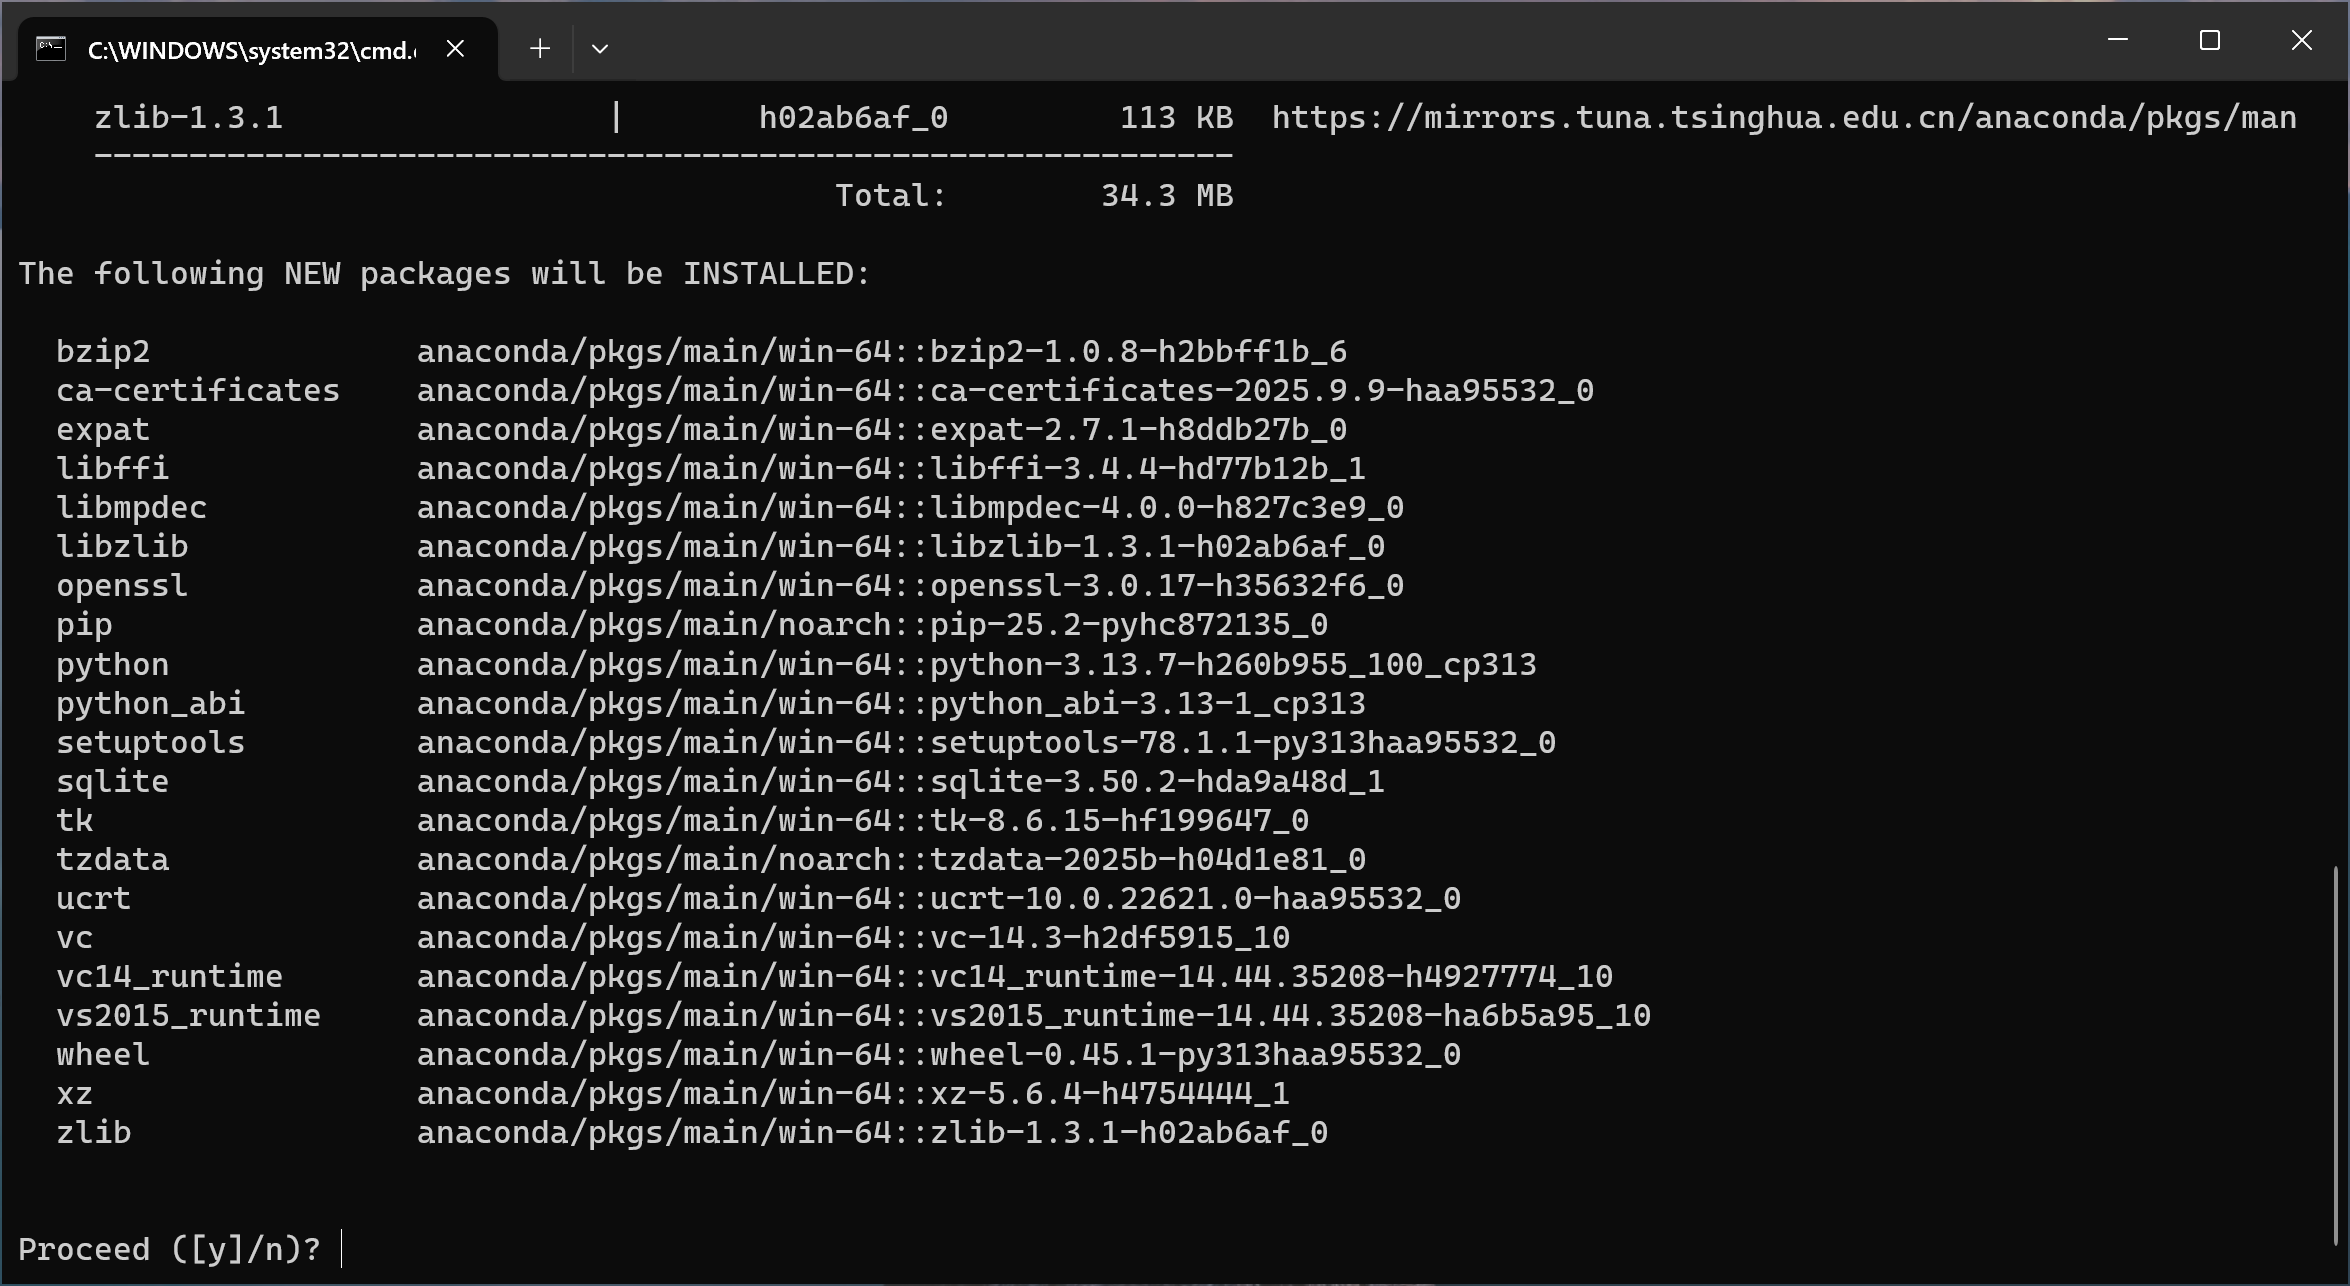The width and height of the screenshot is (2350, 1286).
Task: Open a new terminal tab with plus
Action: click(x=540, y=48)
